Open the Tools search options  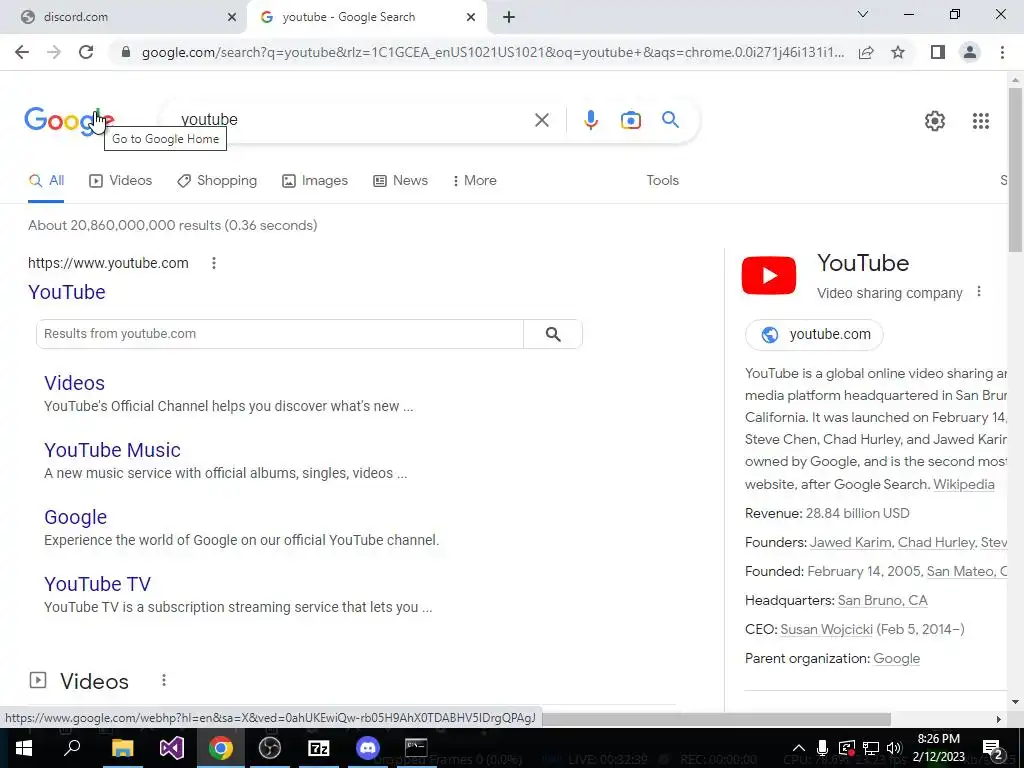coord(662,181)
